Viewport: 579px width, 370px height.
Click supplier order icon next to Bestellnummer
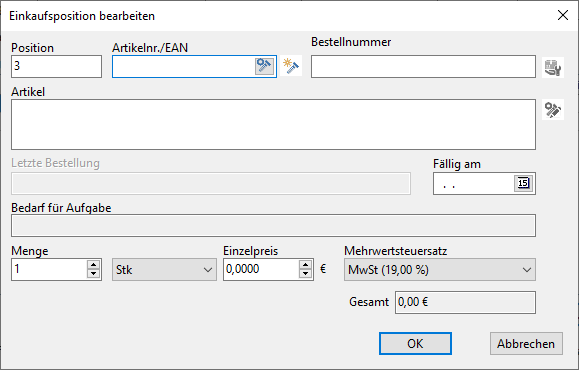[553, 67]
